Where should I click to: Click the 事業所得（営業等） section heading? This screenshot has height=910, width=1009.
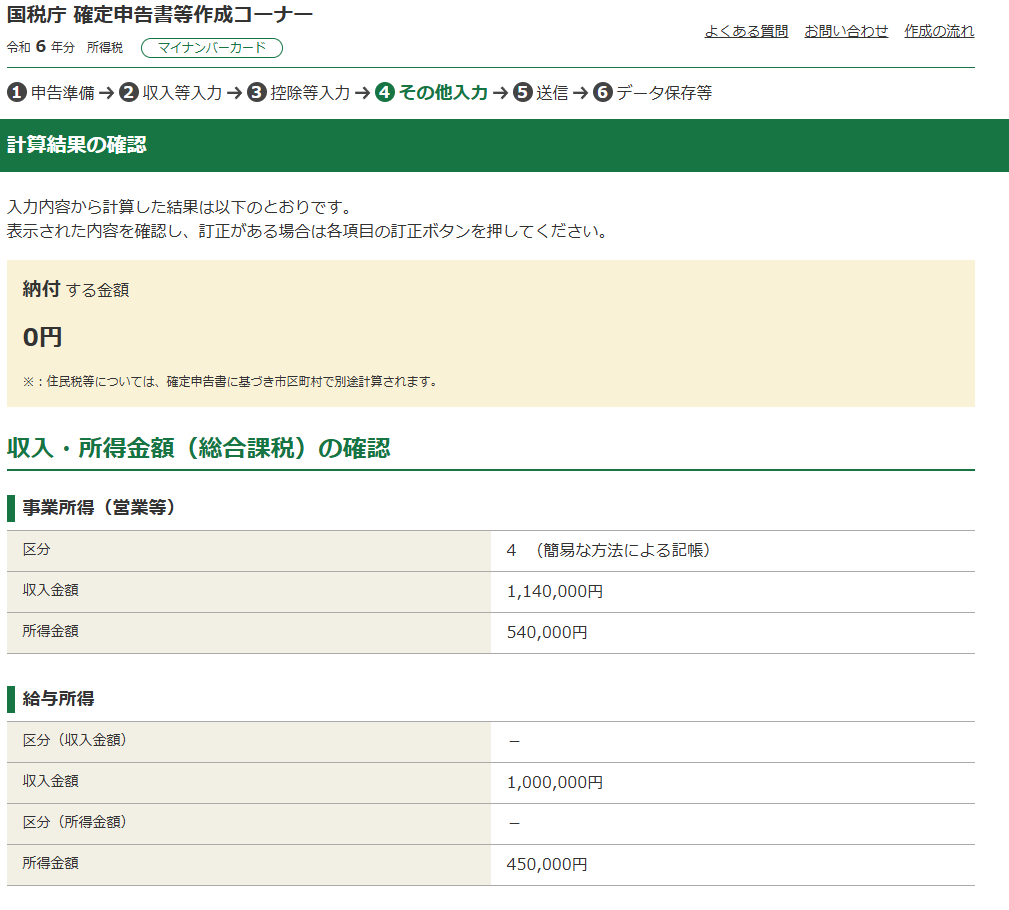pyautogui.click(x=99, y=508)
